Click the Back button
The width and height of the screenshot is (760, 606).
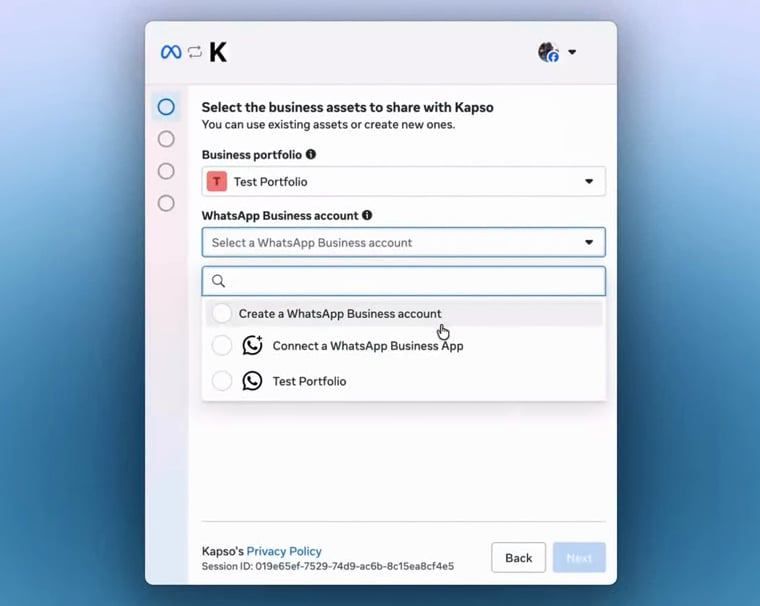coord(519,558)
